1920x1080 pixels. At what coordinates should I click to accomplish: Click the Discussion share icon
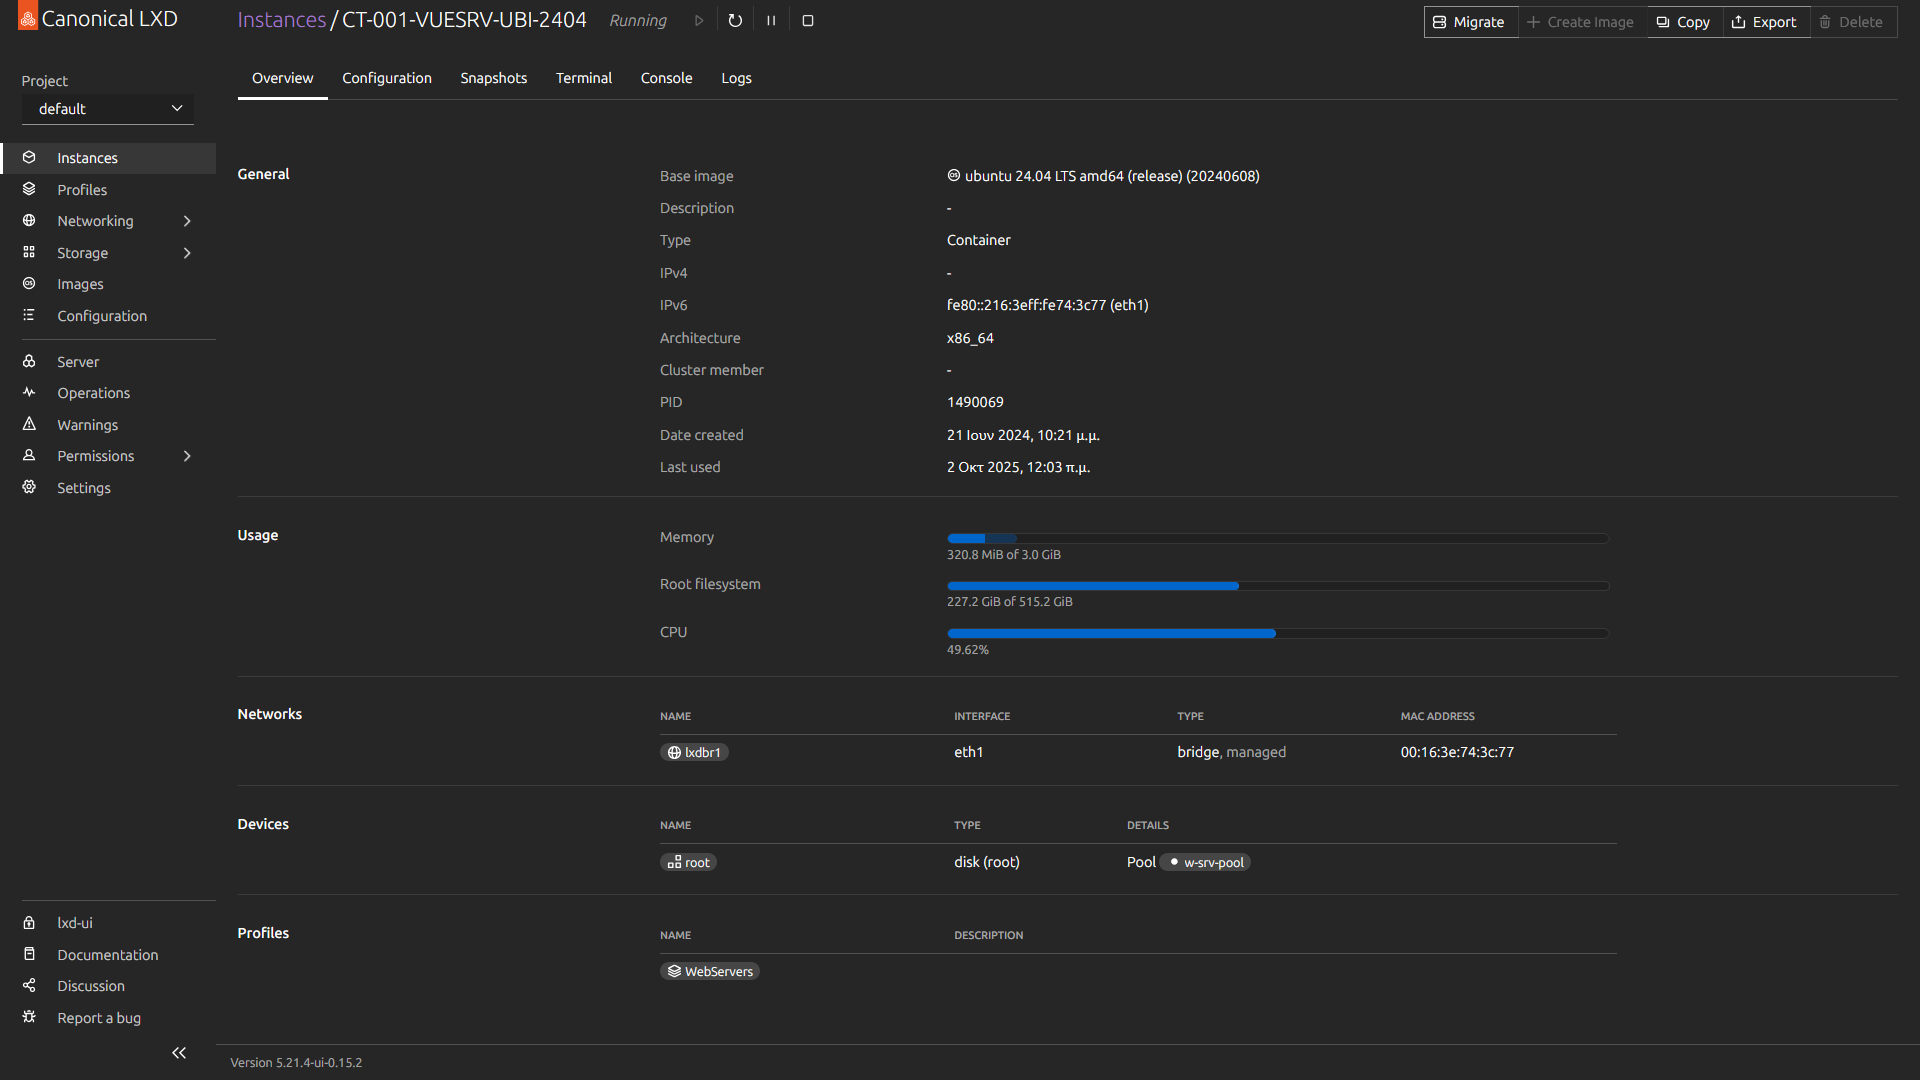(x=29, y=986)
